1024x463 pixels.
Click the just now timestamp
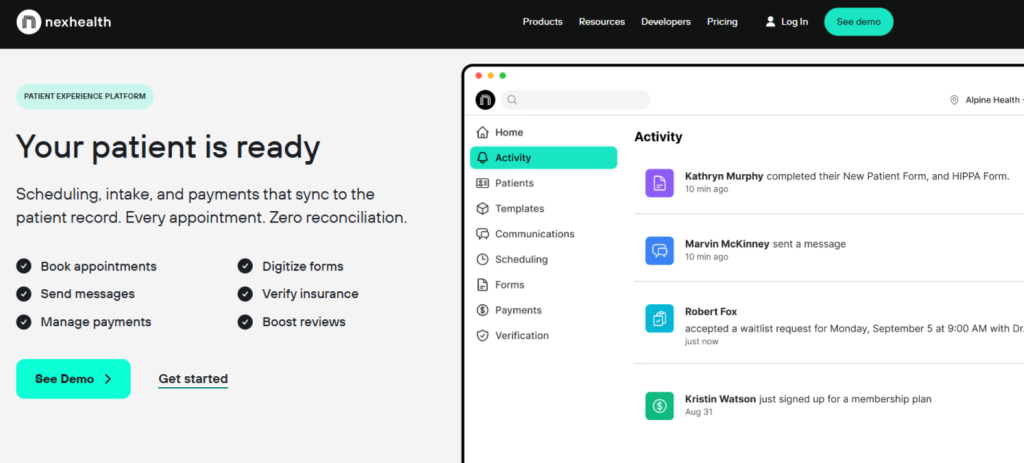click(701, 342)
